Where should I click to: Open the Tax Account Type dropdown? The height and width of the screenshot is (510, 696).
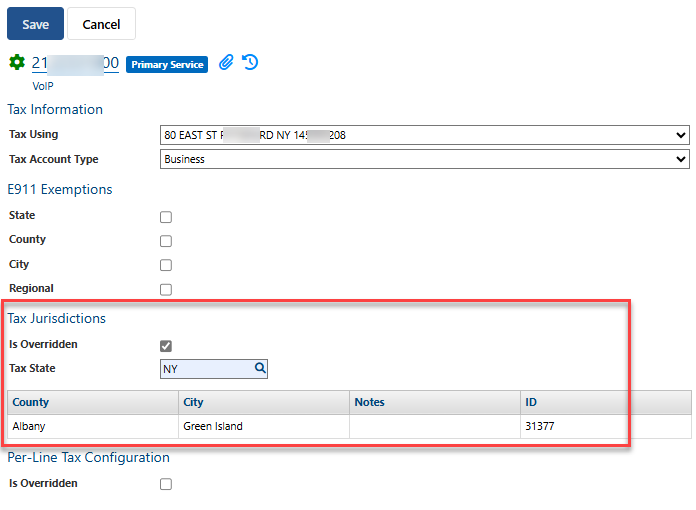point(424,159)
